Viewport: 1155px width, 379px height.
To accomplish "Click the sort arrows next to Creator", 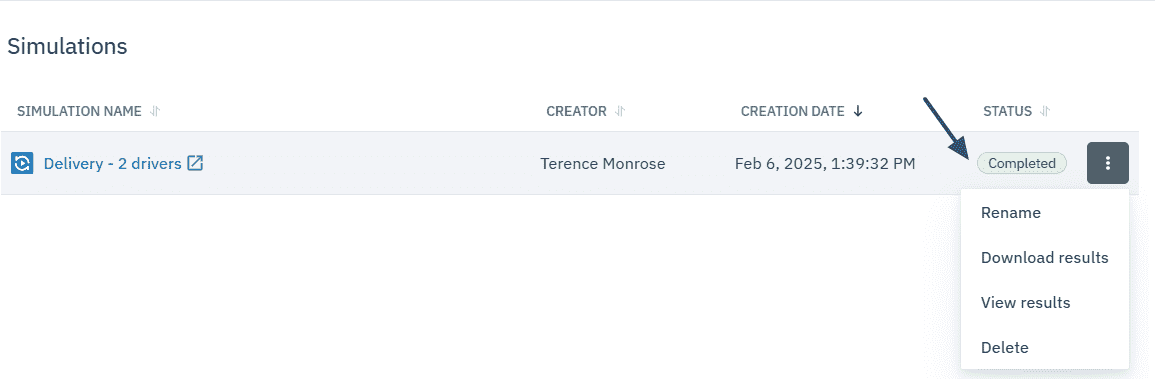I will pos(619,112).
